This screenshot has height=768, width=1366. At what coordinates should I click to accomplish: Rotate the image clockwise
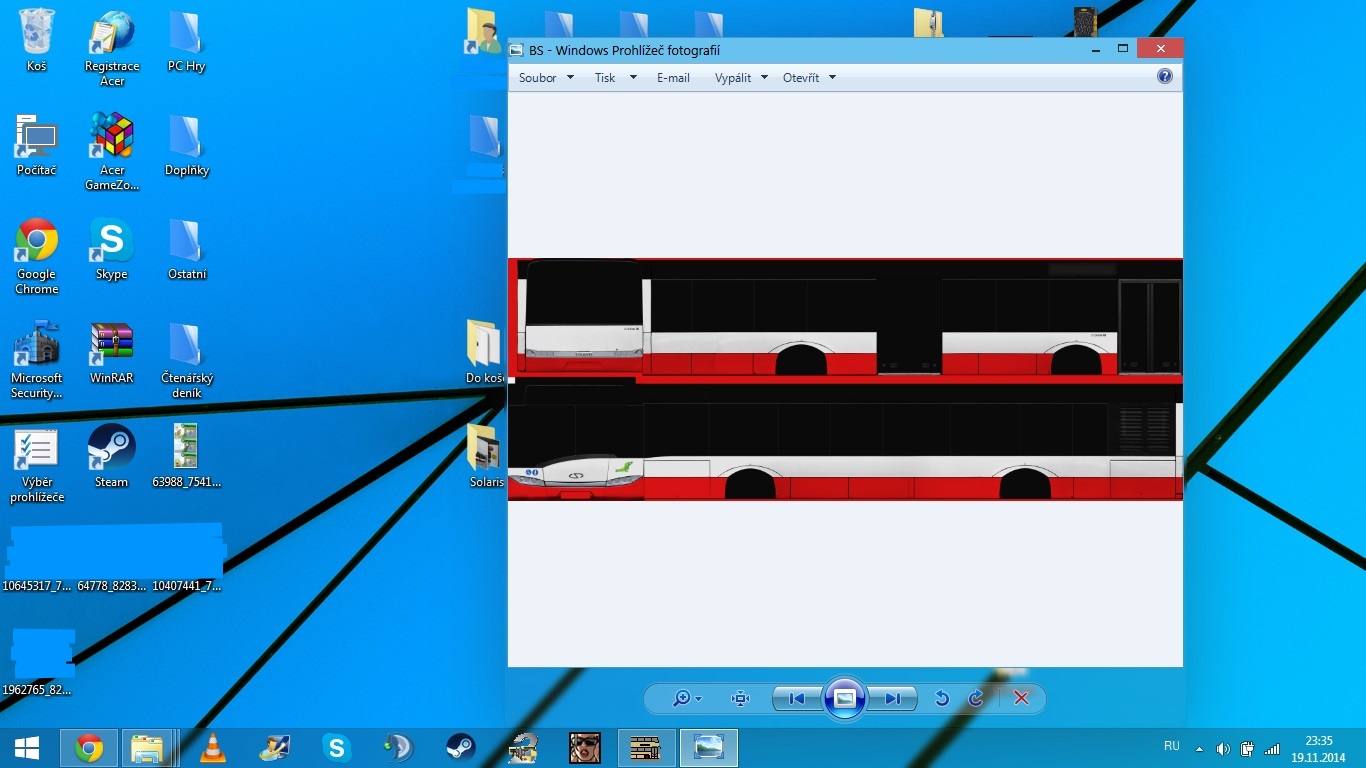[976, 699]
